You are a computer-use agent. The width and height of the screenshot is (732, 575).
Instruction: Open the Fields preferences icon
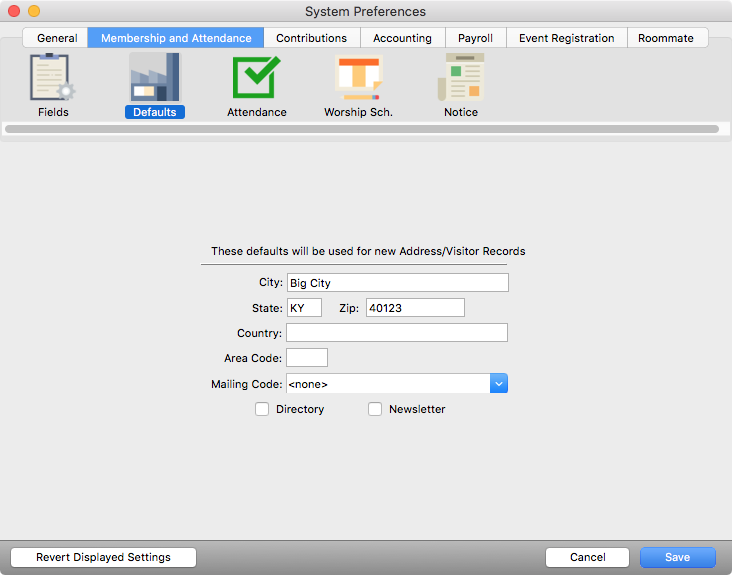coord(53,80)
